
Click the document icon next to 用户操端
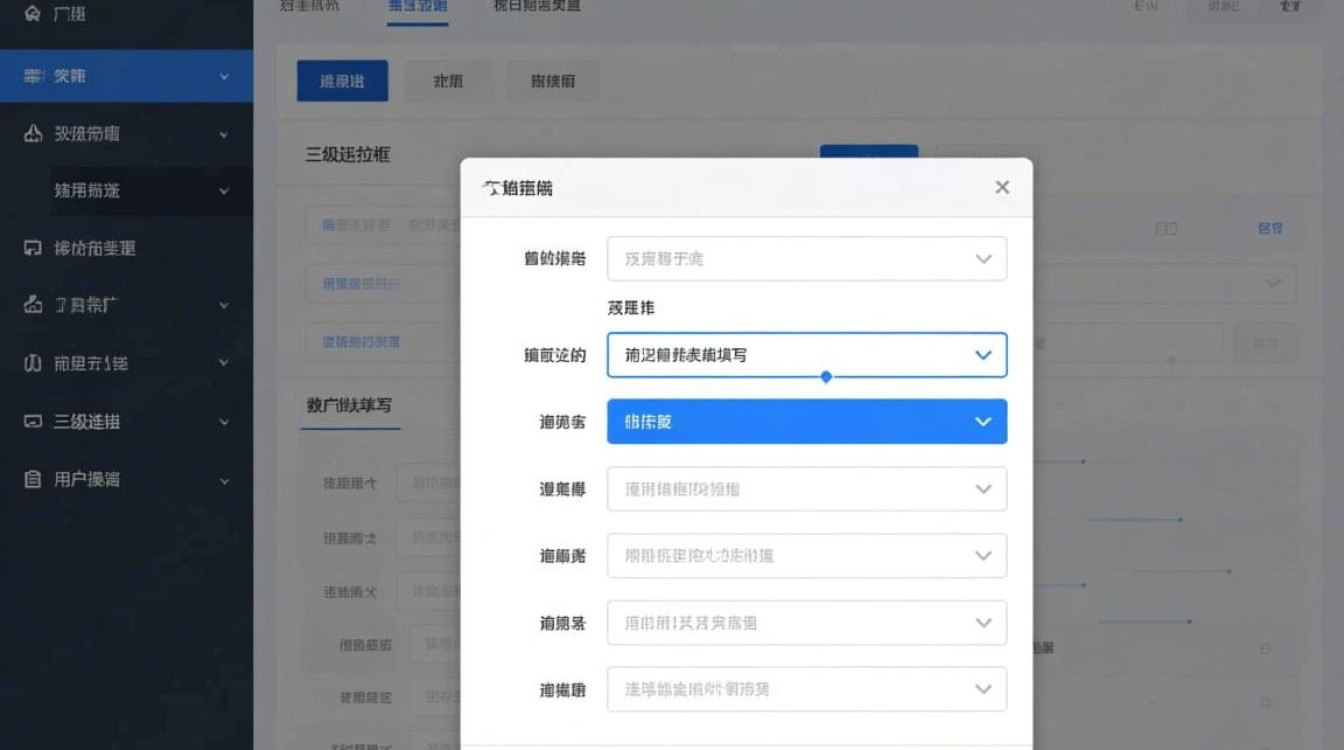point(33,479)
